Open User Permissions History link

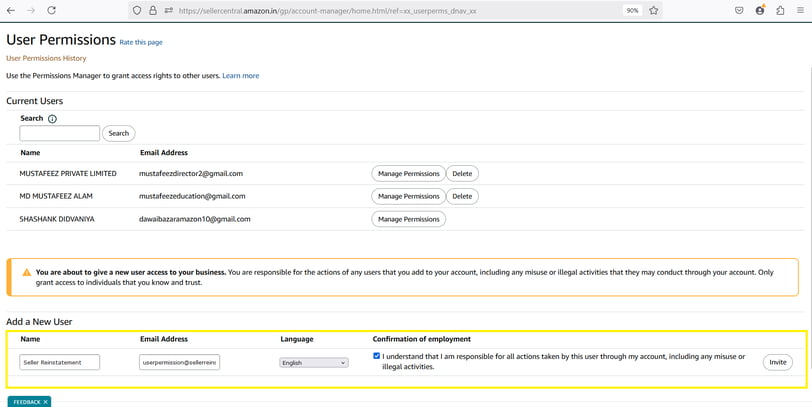46,59
